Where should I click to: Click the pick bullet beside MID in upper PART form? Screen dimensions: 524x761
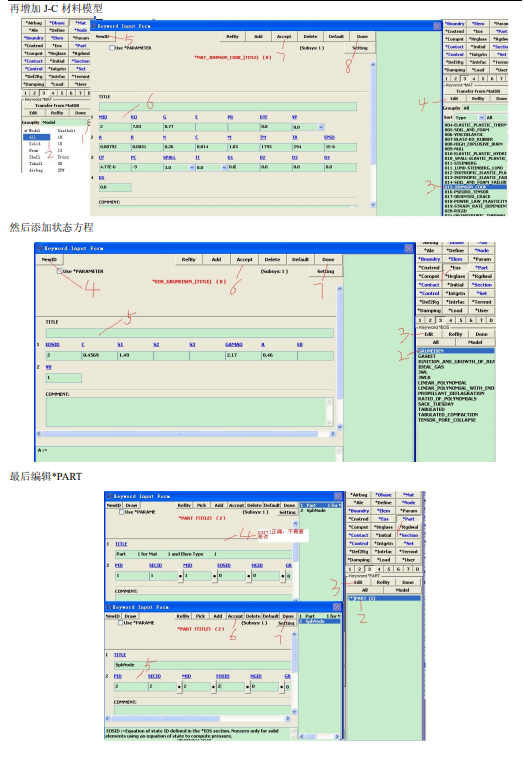coord(180,576)
